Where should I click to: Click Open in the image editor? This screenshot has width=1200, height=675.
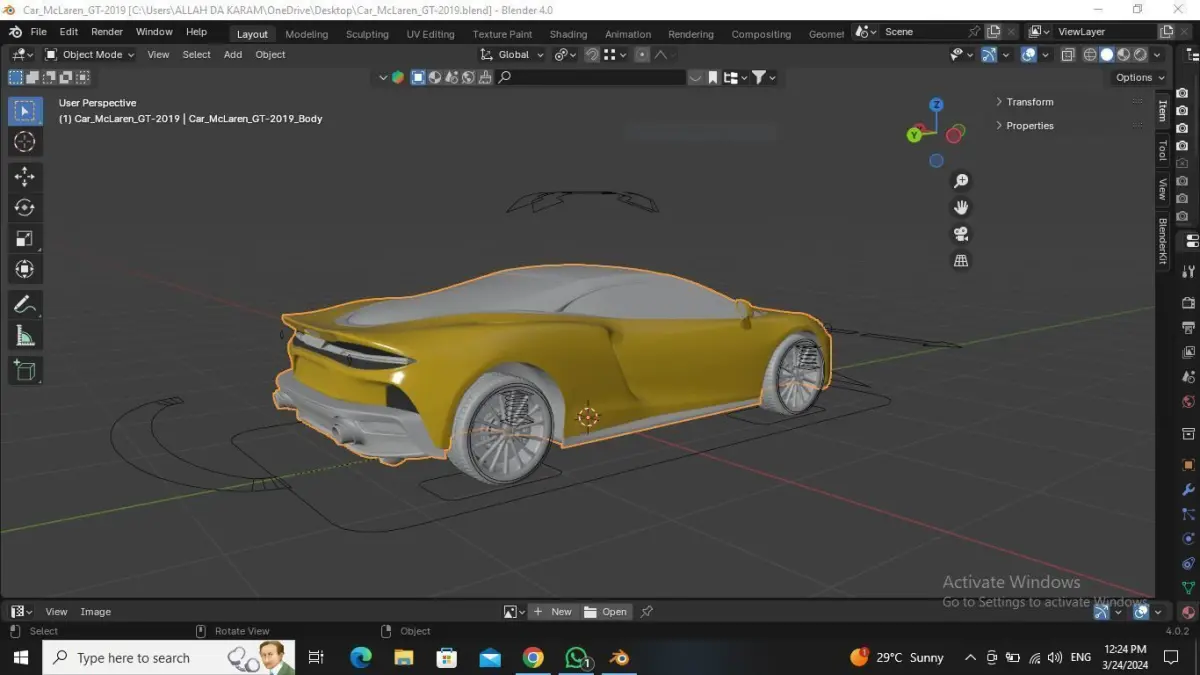606,612
